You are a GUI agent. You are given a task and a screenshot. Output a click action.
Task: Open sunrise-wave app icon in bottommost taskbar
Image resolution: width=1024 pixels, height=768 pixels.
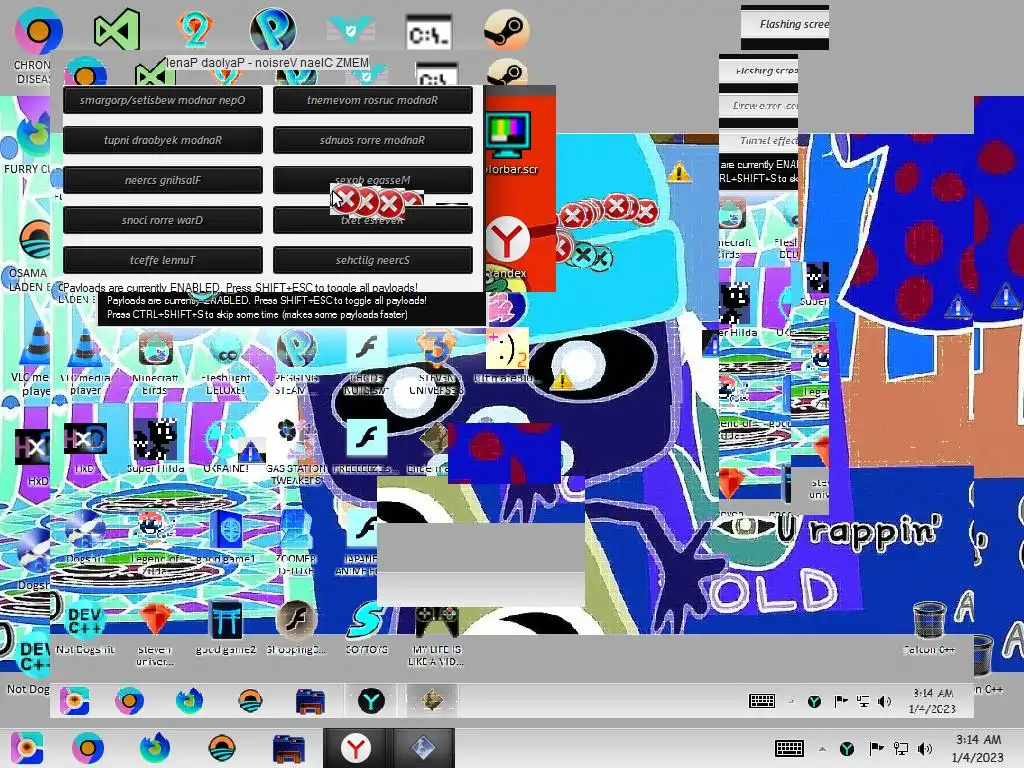(222, 748)
